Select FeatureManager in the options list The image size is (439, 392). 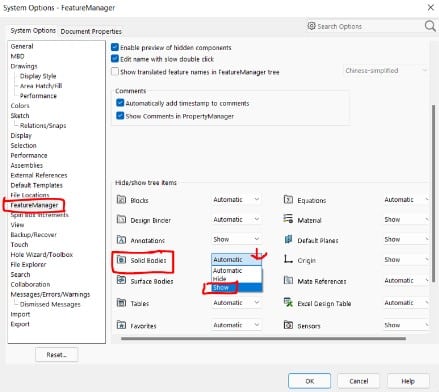coord(34,205)
